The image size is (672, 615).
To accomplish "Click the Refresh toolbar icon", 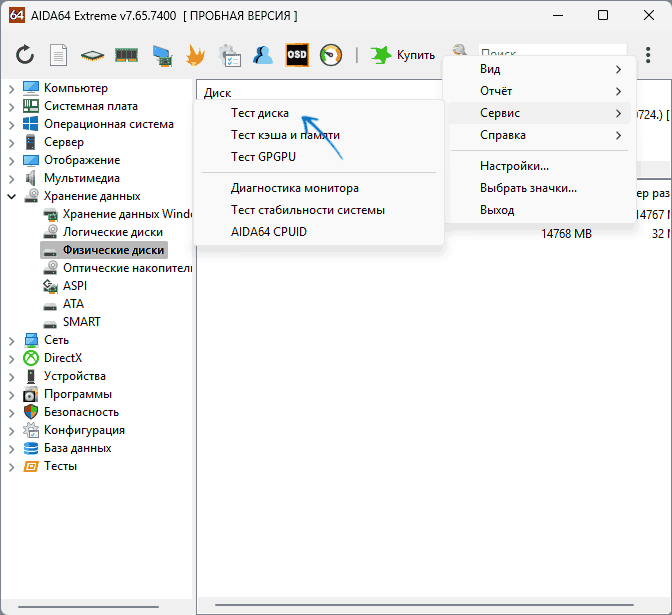I will tap(25, 55).
